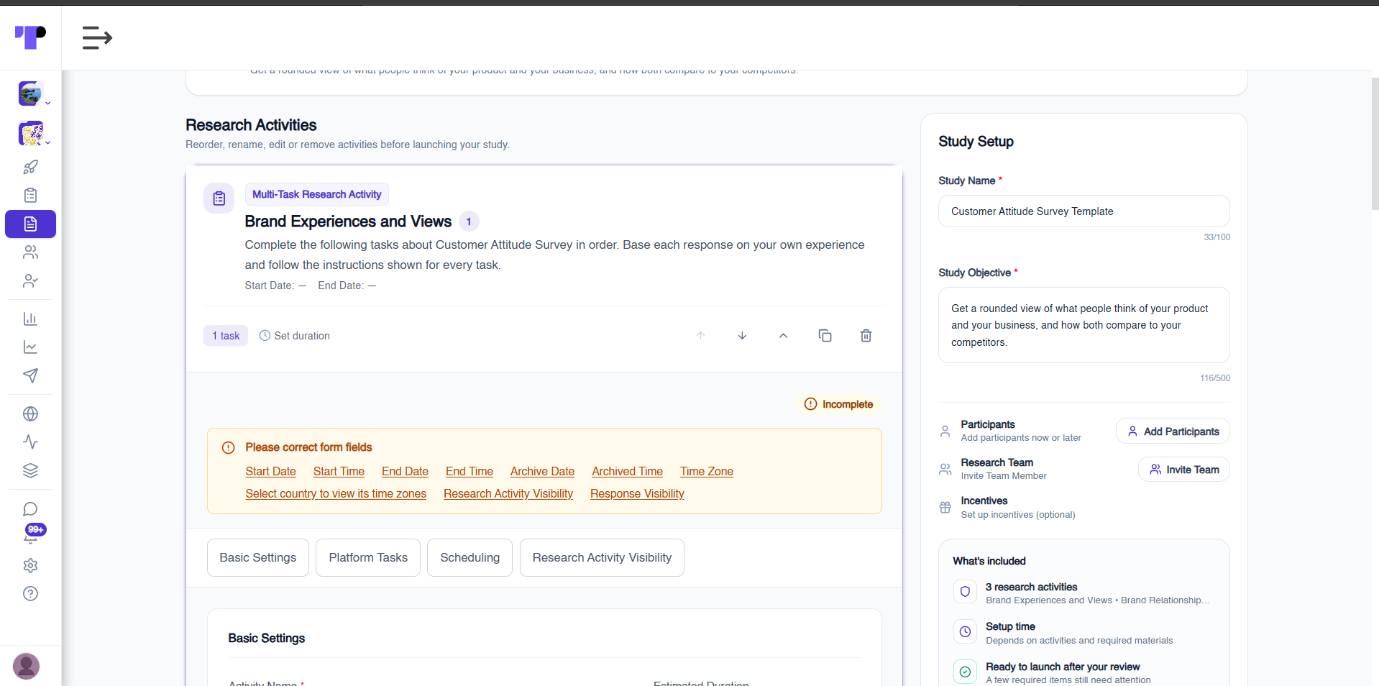The height and width of the screenshot is (686, 1379).
Task: Collapse the Brand Experiences and Views activity
Action: 783,336
